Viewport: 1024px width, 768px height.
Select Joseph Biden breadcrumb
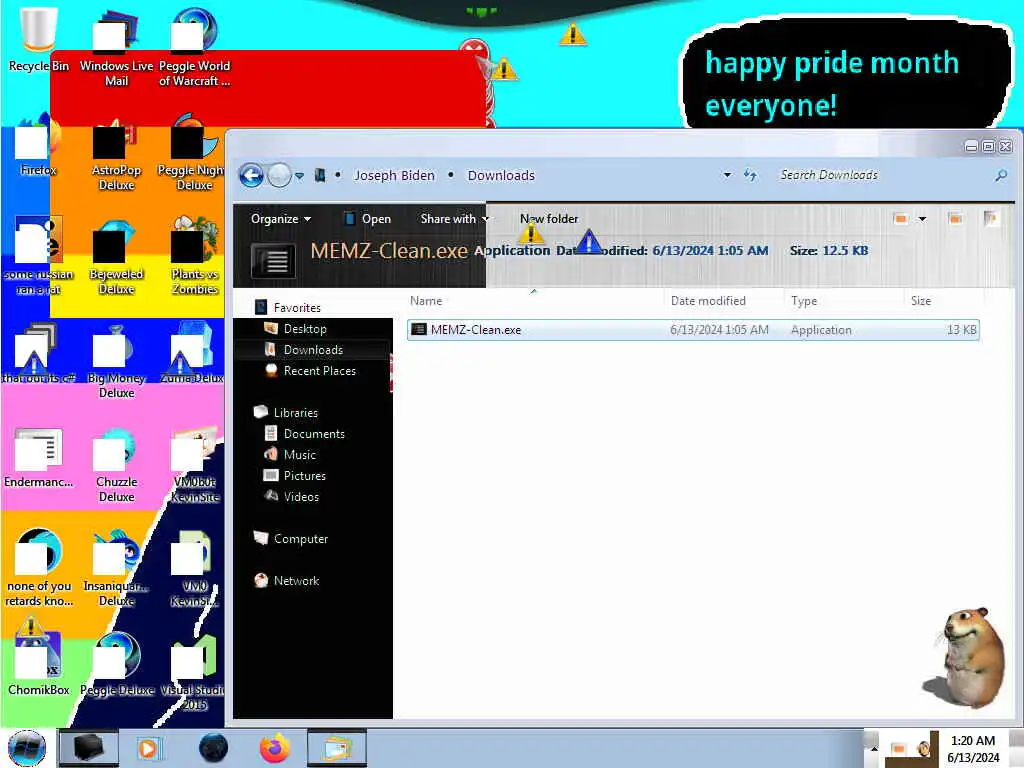pos(394,175)
